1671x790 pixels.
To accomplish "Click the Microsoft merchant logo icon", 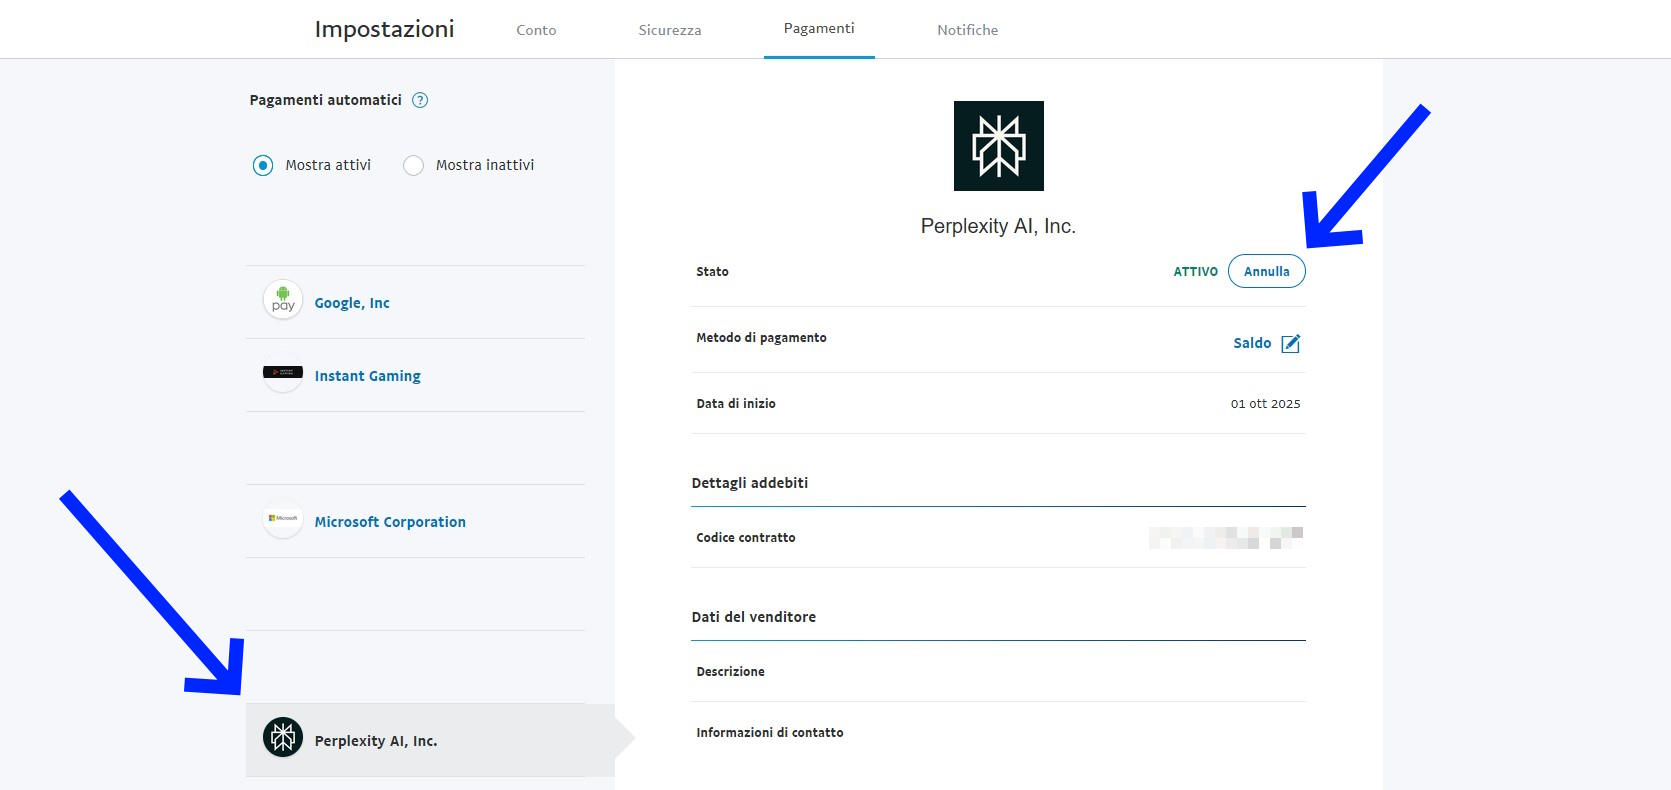I will (x=283, y=519).
